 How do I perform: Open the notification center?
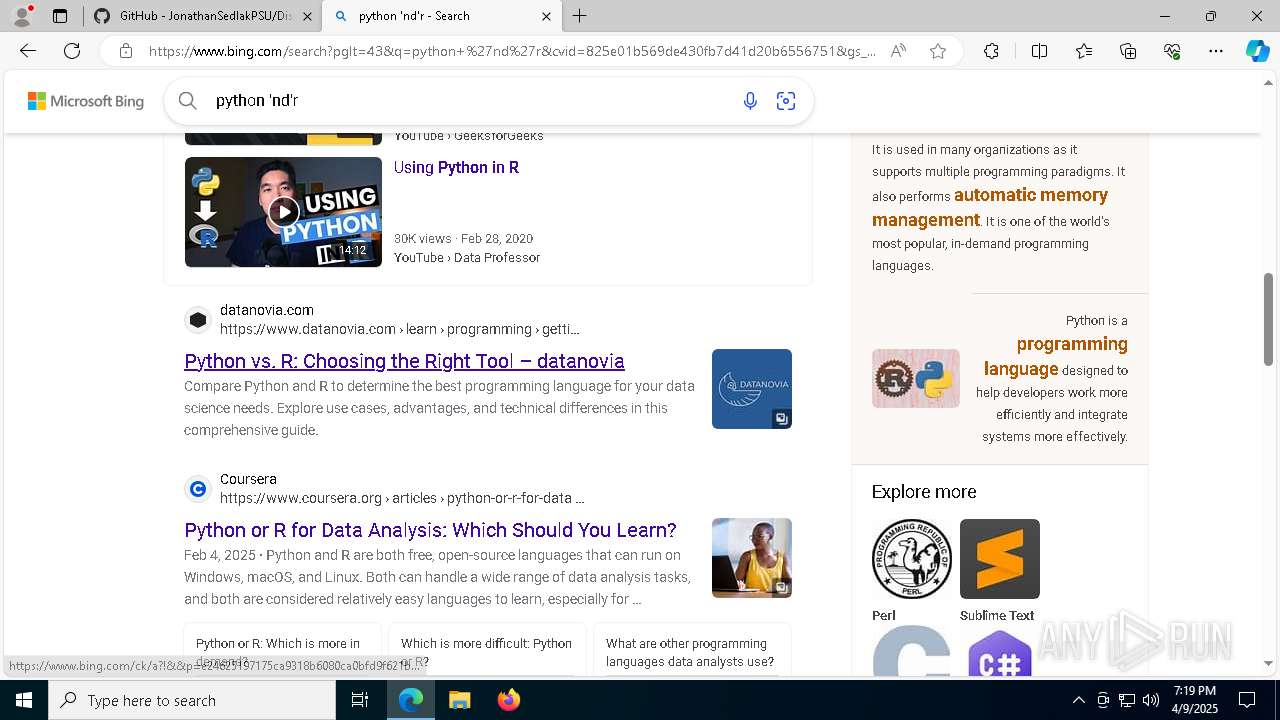pyautogui.click(x=1247, y=700)
